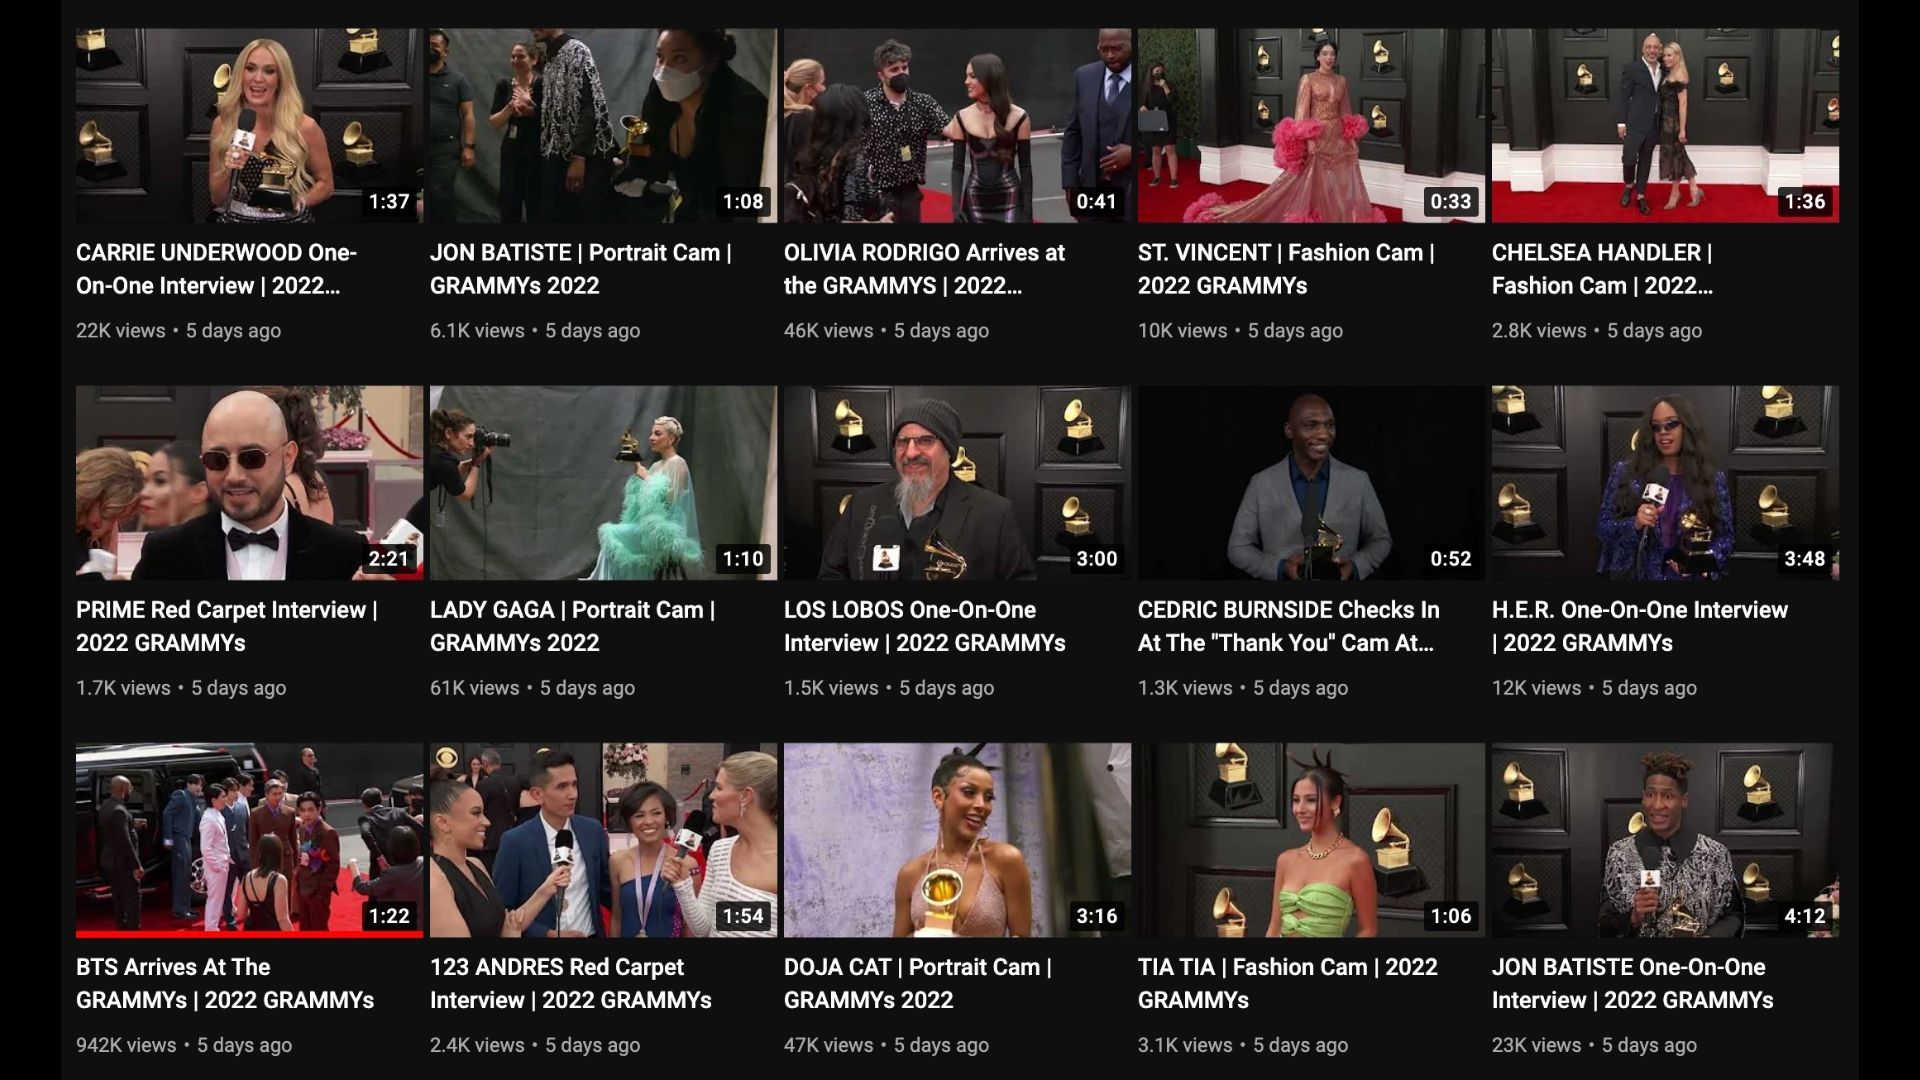Click the TIA TIA Fashion Cam title
The width and height of the screenshot is (1920, 1080).
(x=1288, y=983)
